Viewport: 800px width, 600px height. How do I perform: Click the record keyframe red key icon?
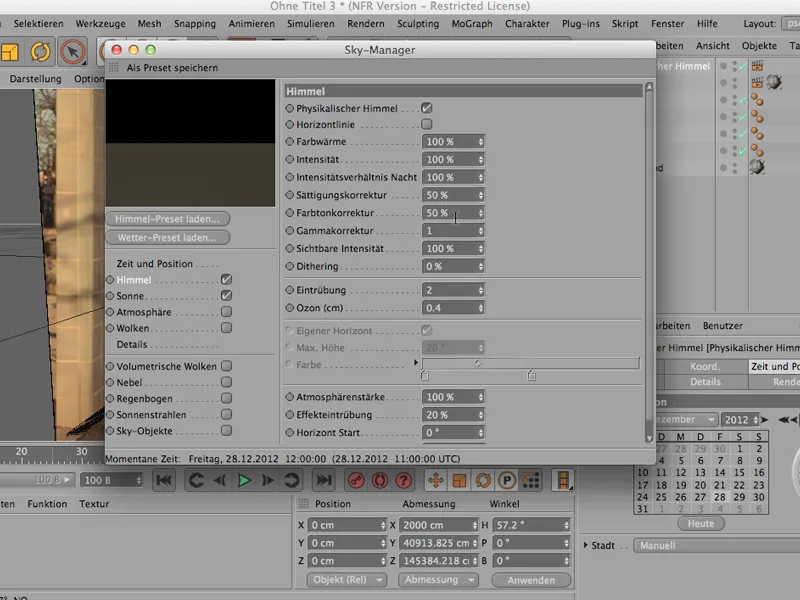click(x=357, y=481)
